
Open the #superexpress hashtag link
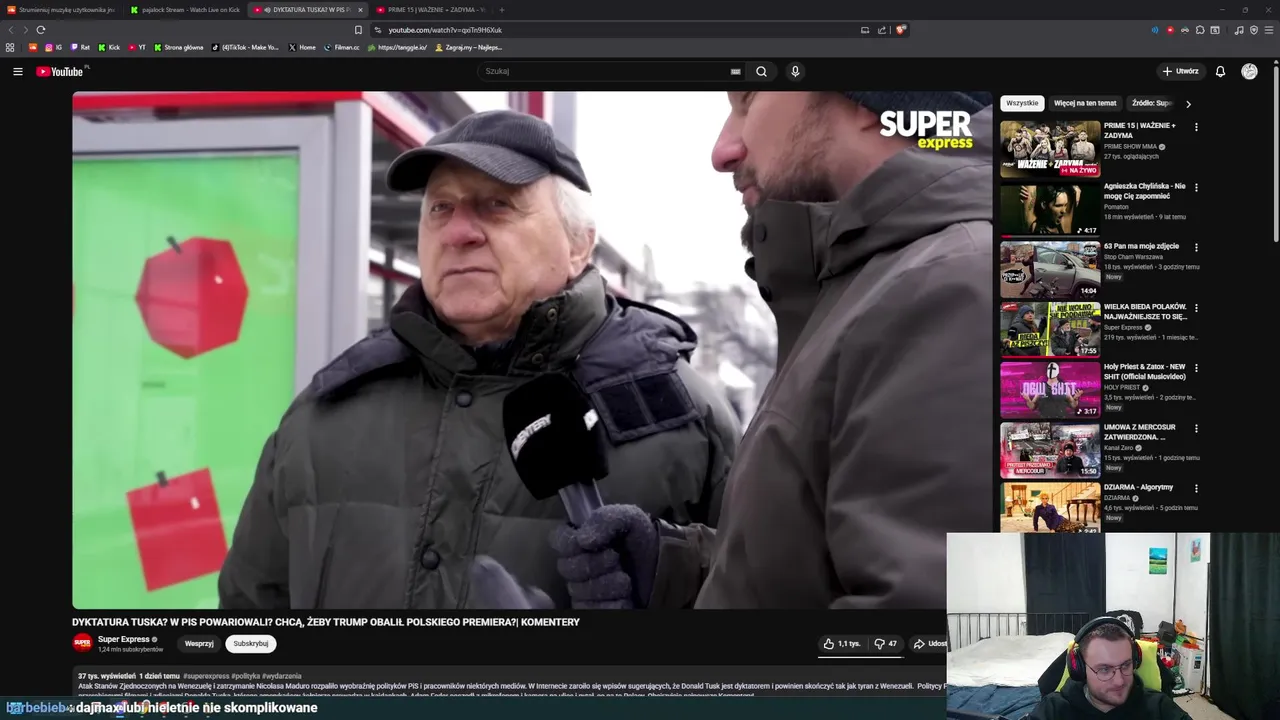(206, 676)
